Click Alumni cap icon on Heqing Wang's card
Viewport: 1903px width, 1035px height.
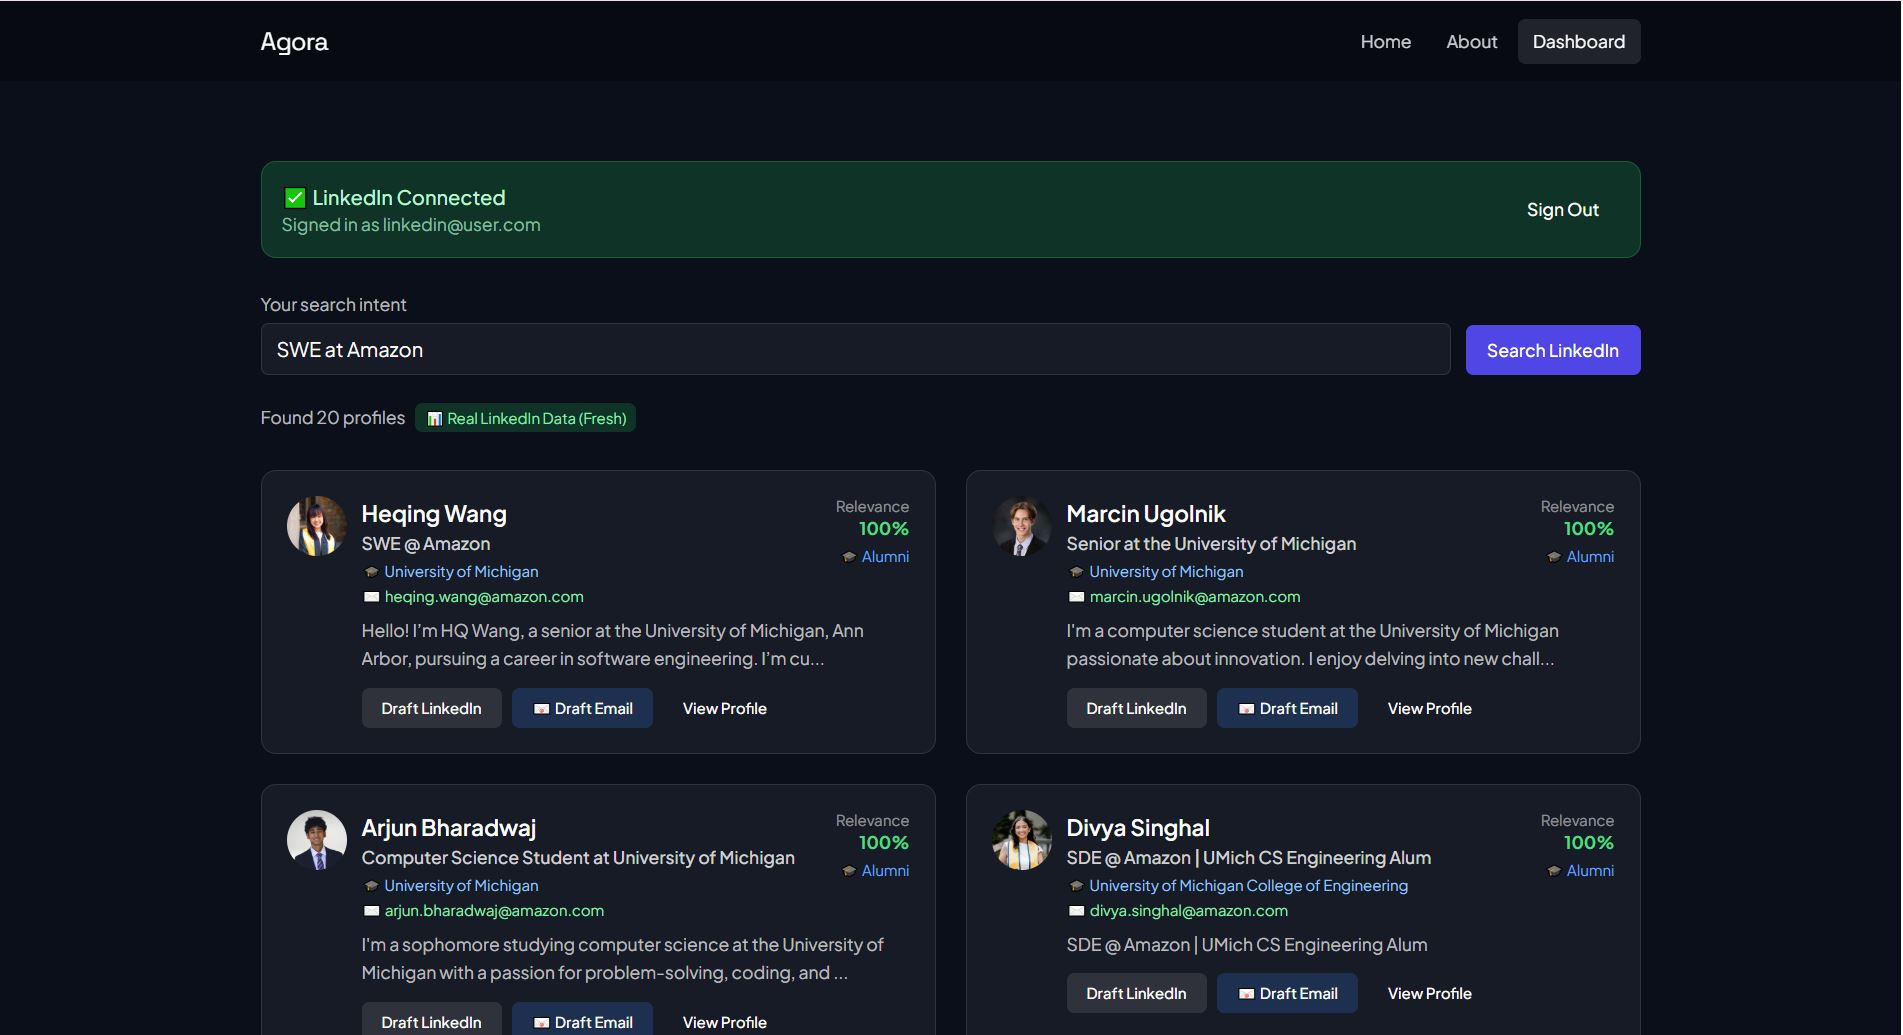click(x=849, y=557)
